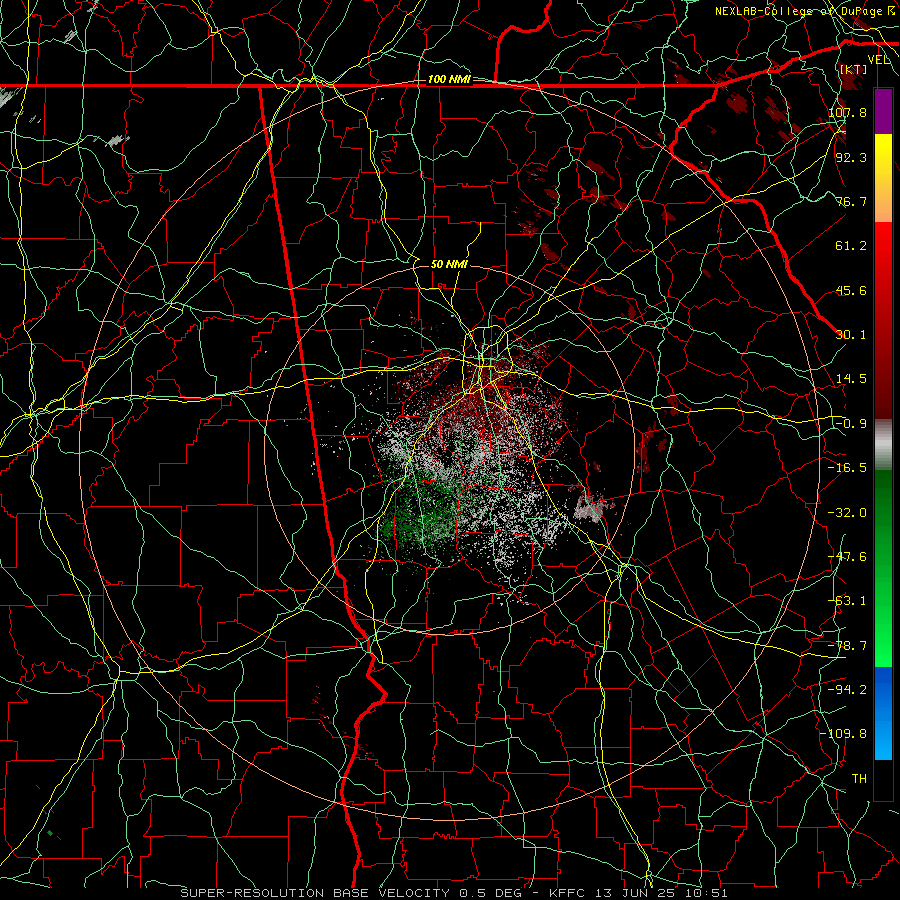
Task: Click the VEL legend title
Action: 878,60
